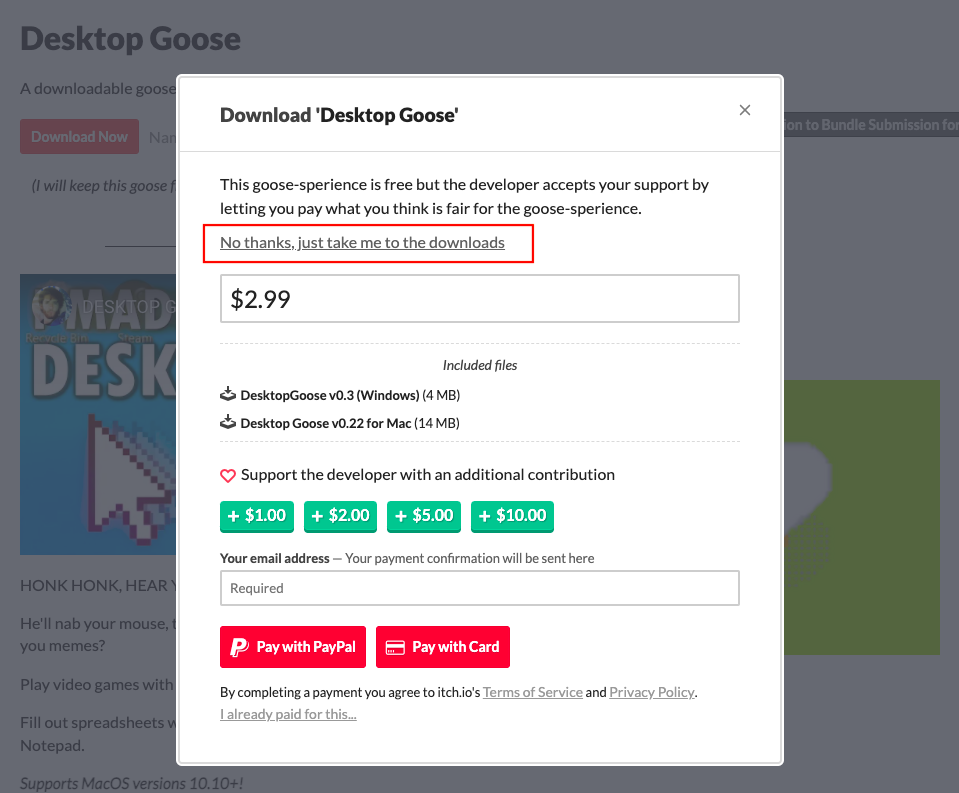Add $10.00 to the contribution
The image size is (959, 793).
pos(512,516)
